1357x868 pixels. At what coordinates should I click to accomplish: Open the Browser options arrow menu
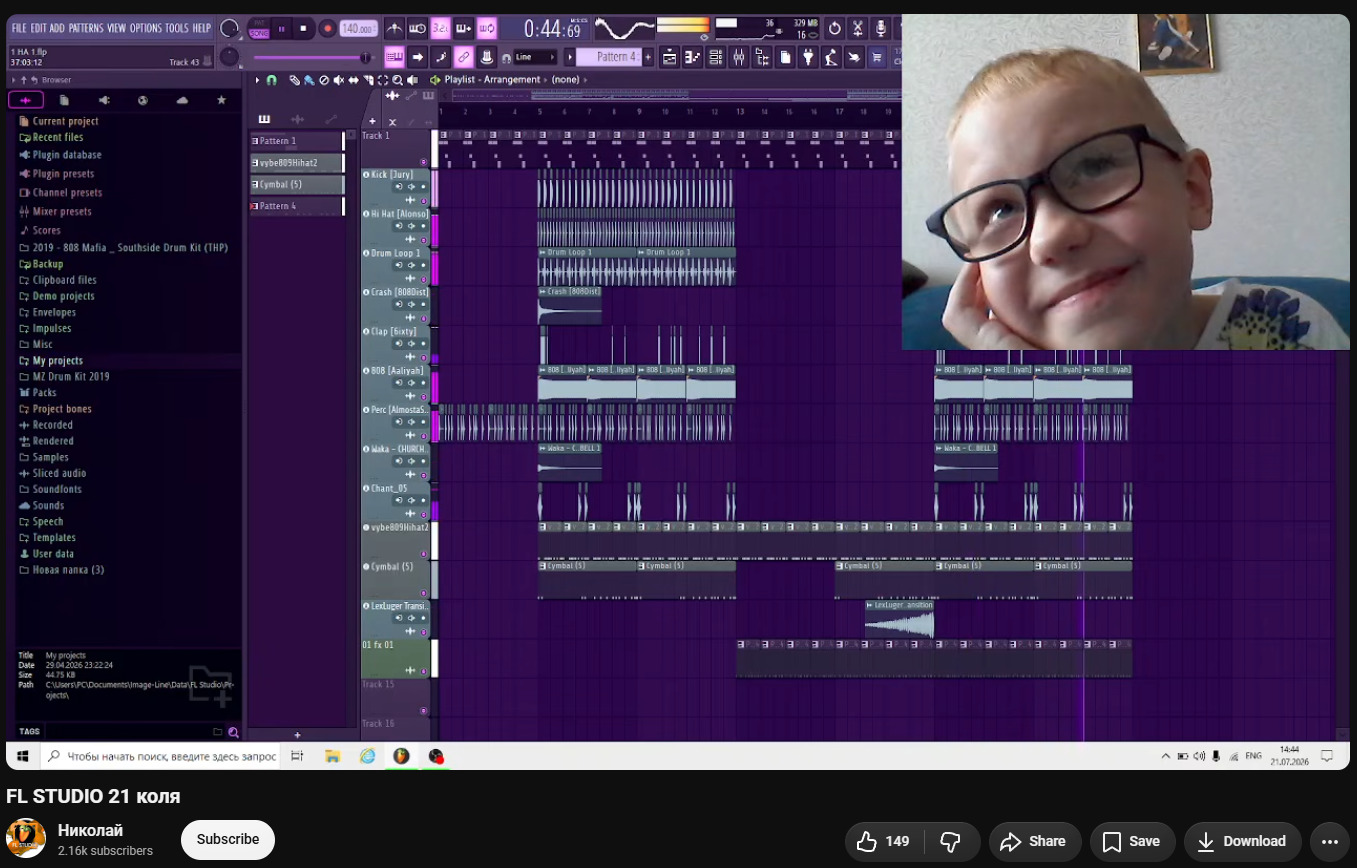tap(14, 80)
